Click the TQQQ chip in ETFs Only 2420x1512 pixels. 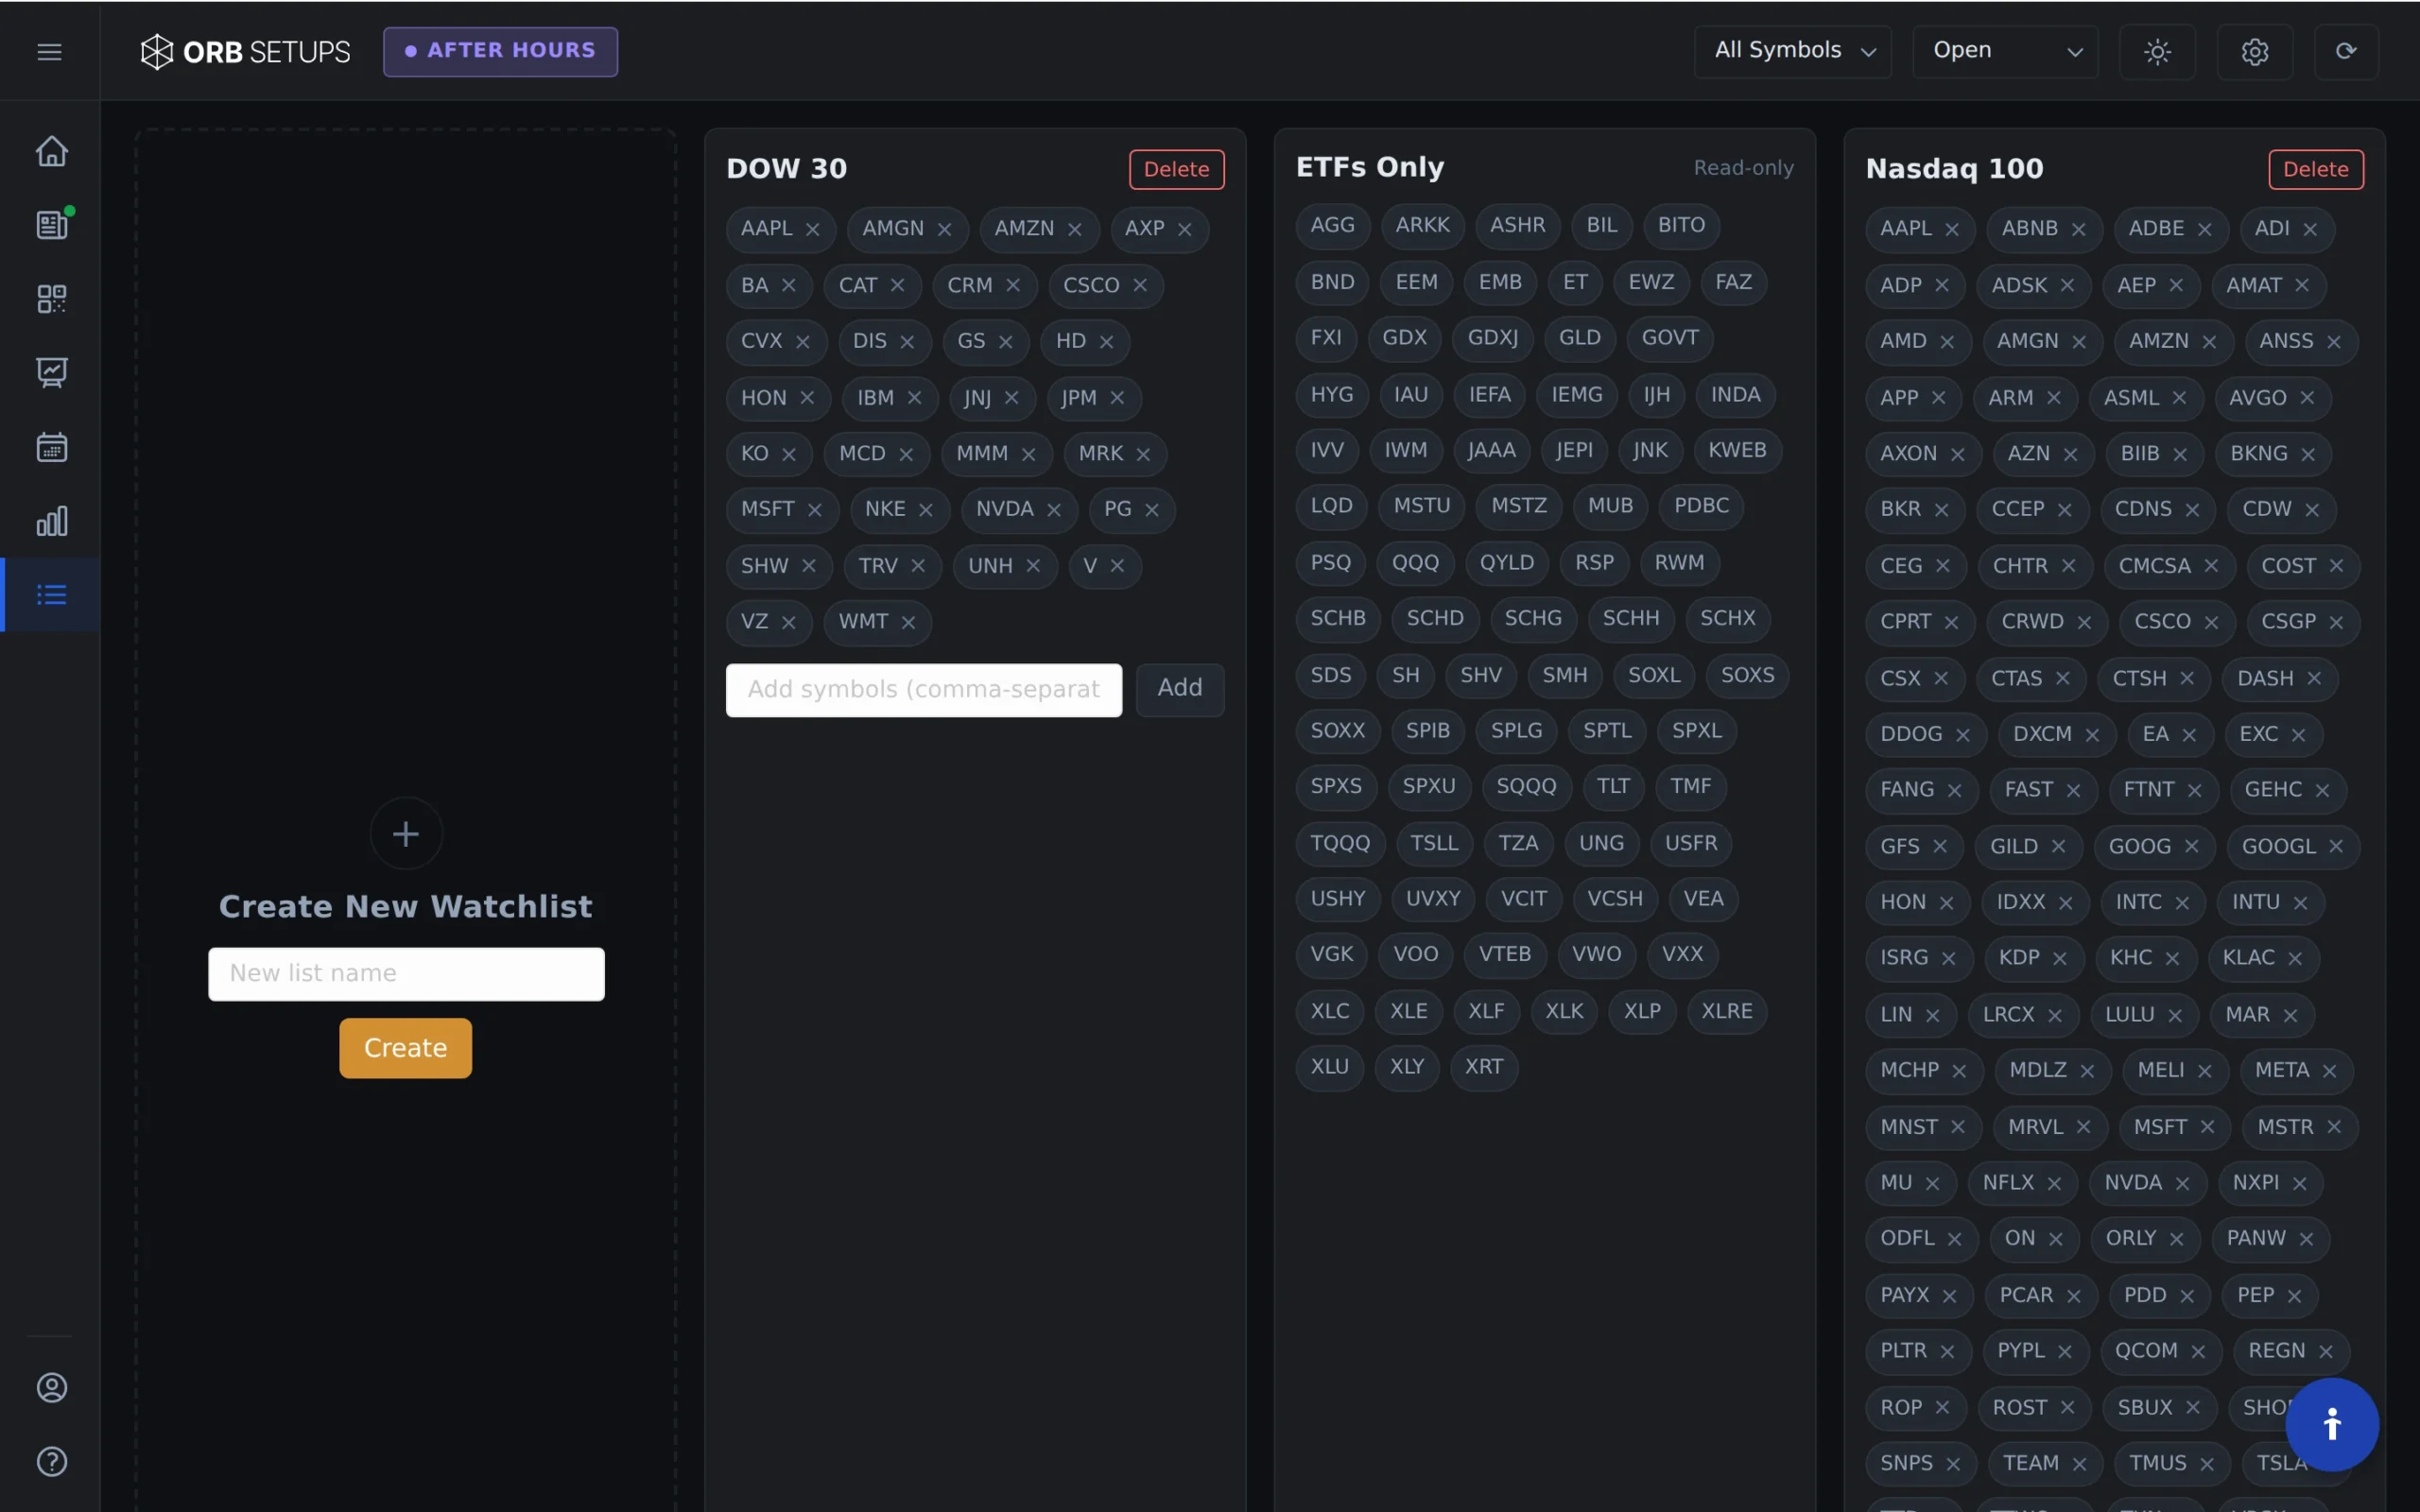point(1340,843)
